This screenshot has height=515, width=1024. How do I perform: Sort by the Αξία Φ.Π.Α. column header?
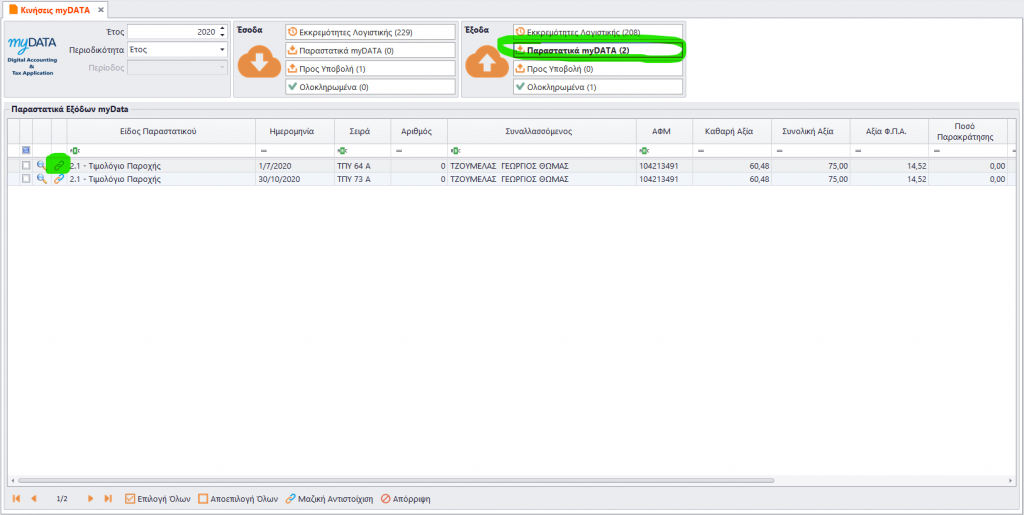[889, 131]
